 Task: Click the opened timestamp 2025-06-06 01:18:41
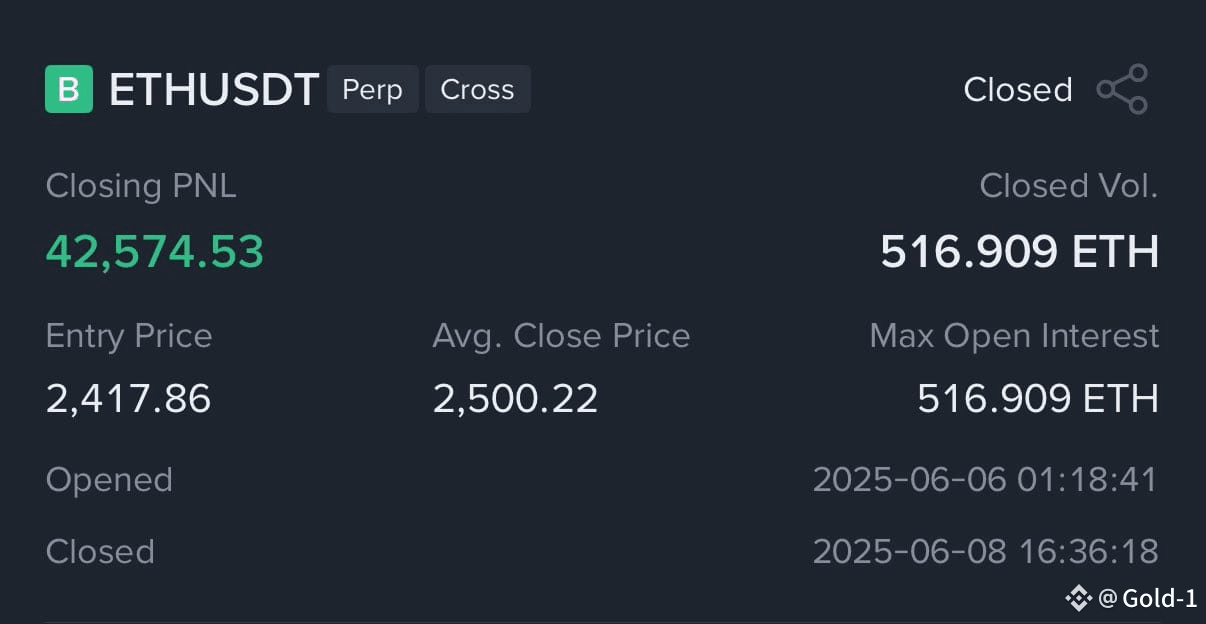tap(985, 480)
